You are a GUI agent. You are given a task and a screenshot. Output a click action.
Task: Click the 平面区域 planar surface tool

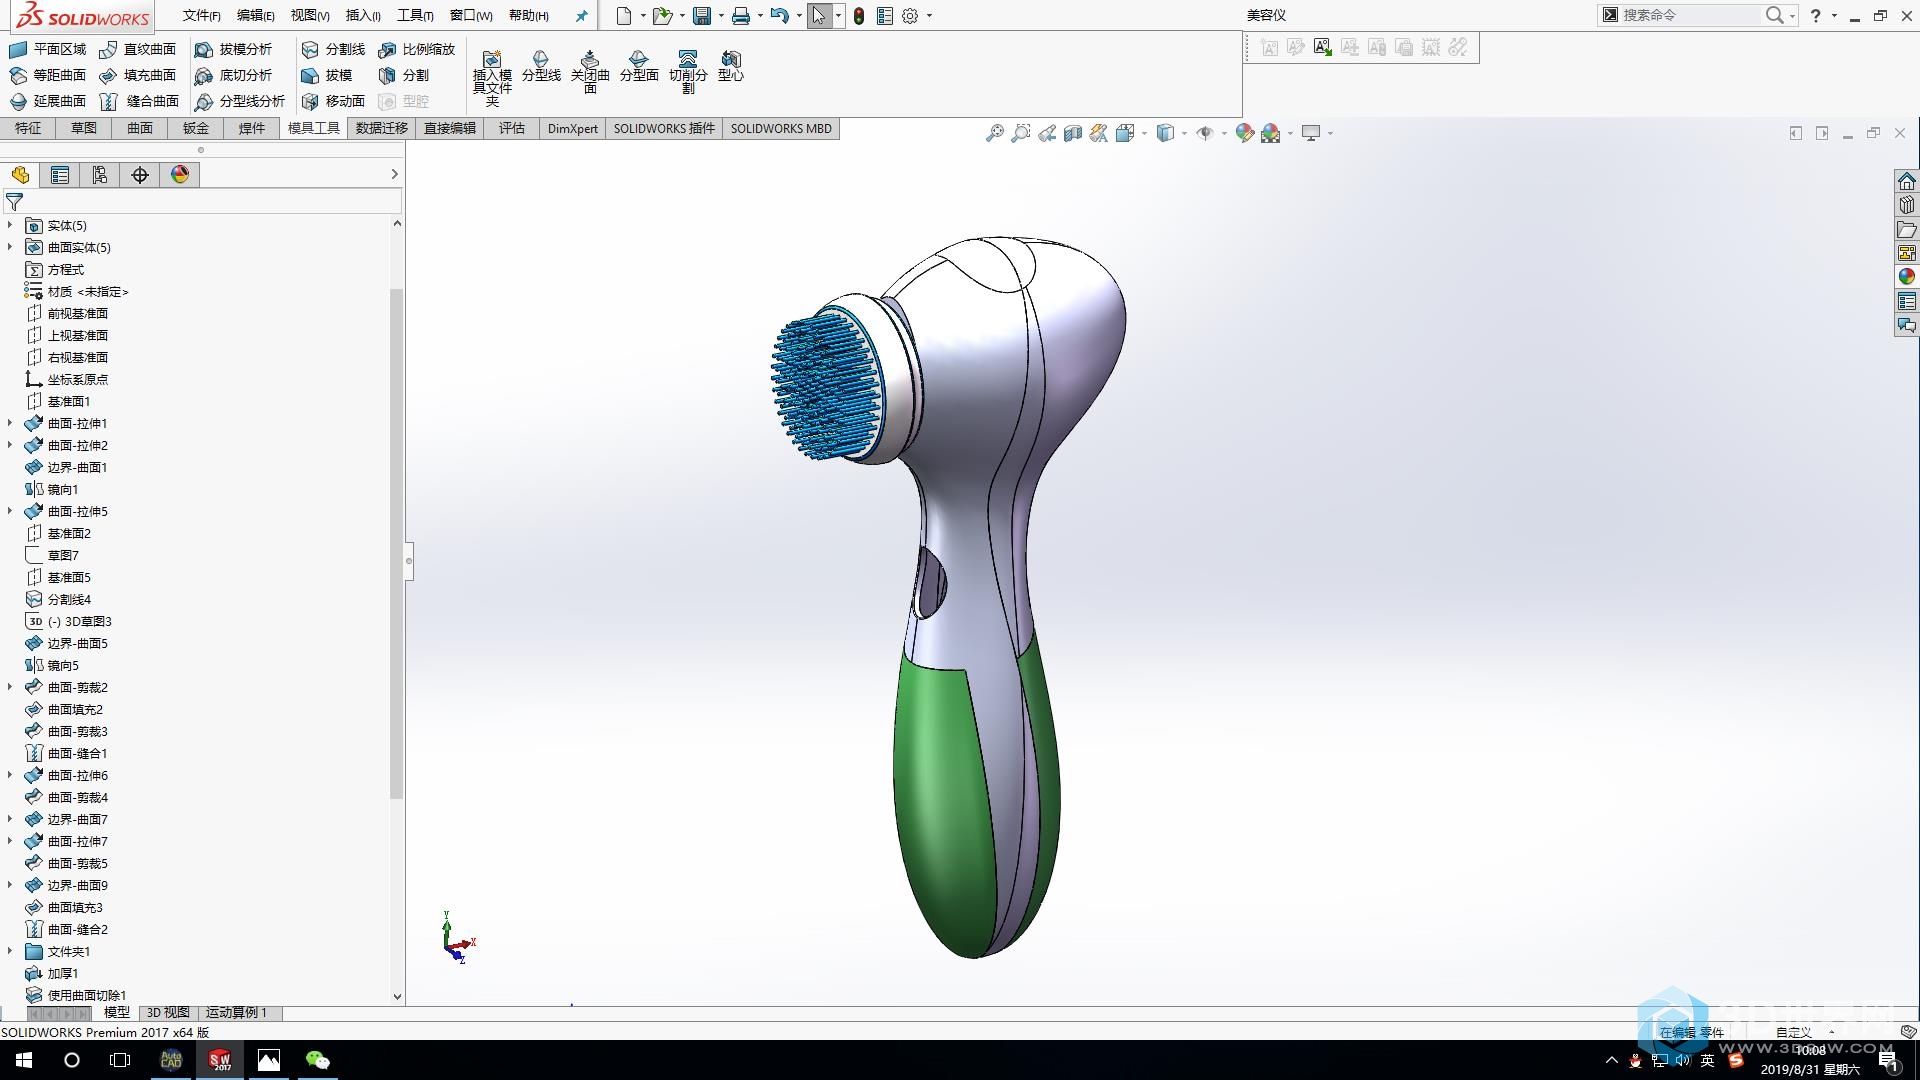click(47, 49)
